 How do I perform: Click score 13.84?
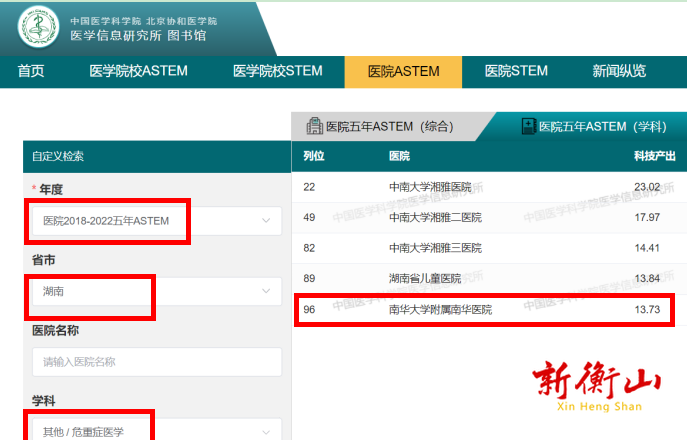(647, 278)
